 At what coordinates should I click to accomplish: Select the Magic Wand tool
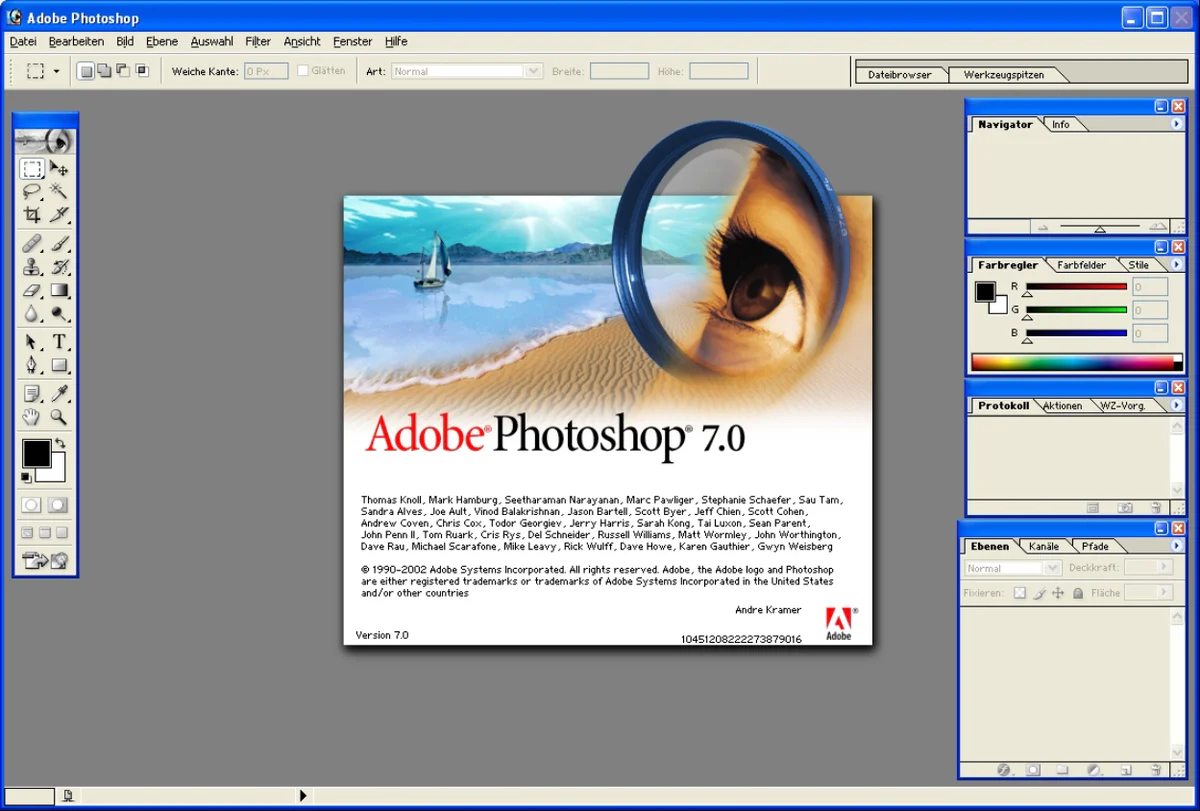coord(58,192)
